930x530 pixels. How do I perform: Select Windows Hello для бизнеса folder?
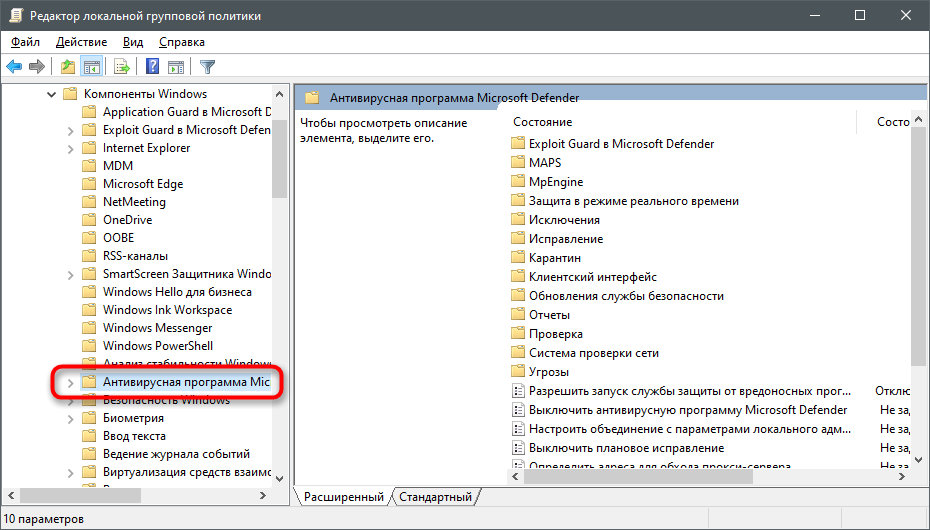(x=167, y=292)
